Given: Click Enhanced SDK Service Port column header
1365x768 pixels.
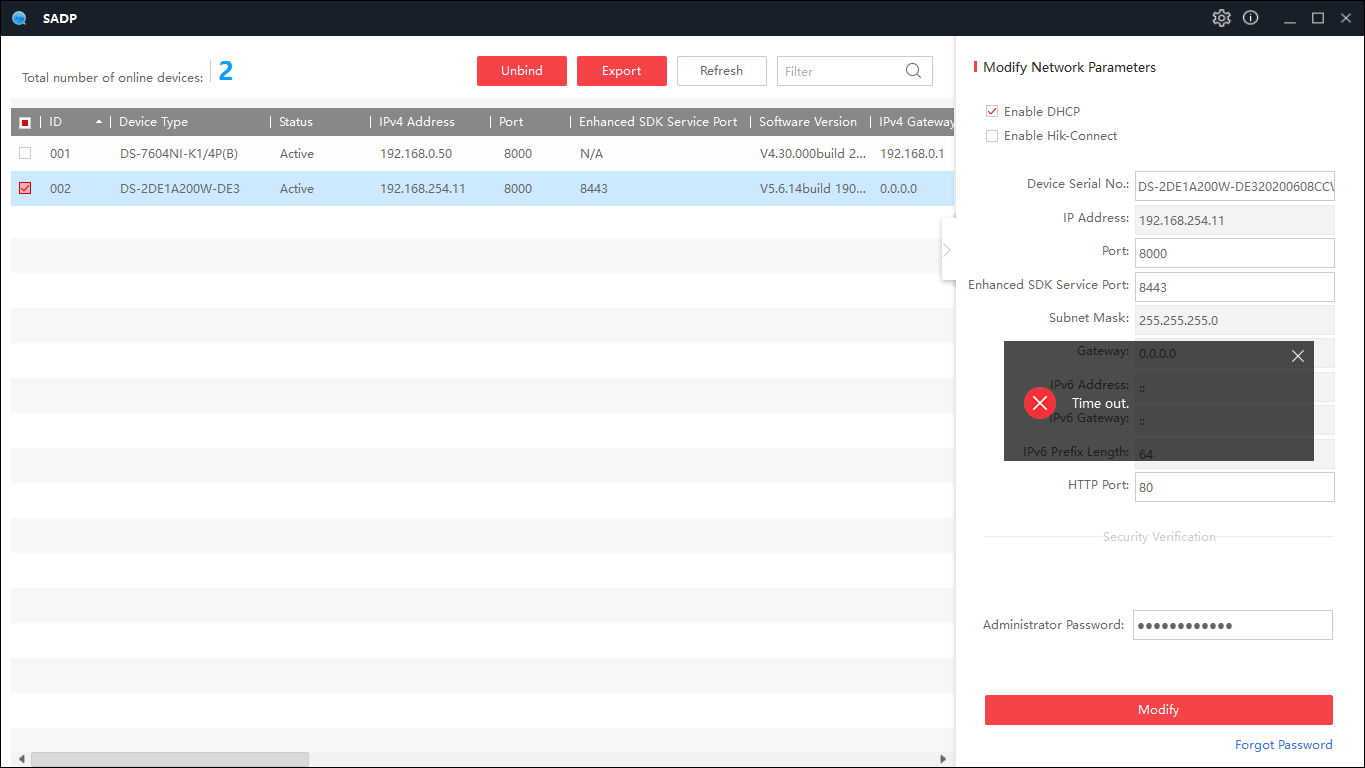Looking at the screenshot, I should click(660, 122).
